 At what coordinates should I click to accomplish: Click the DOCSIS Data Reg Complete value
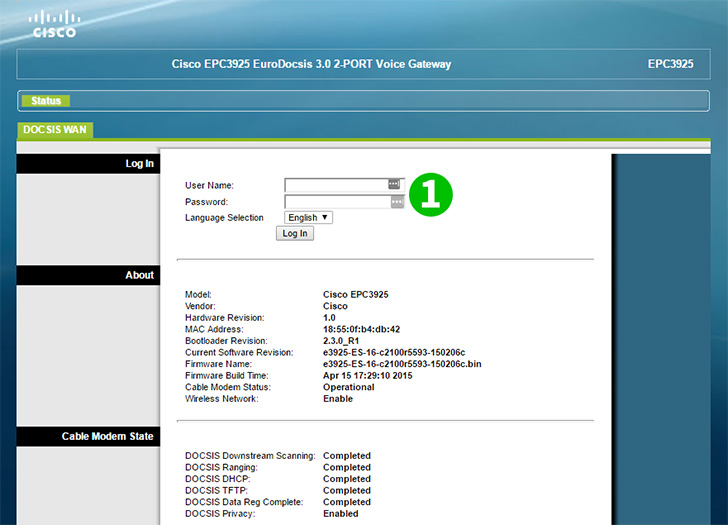[x=347, y=502]
